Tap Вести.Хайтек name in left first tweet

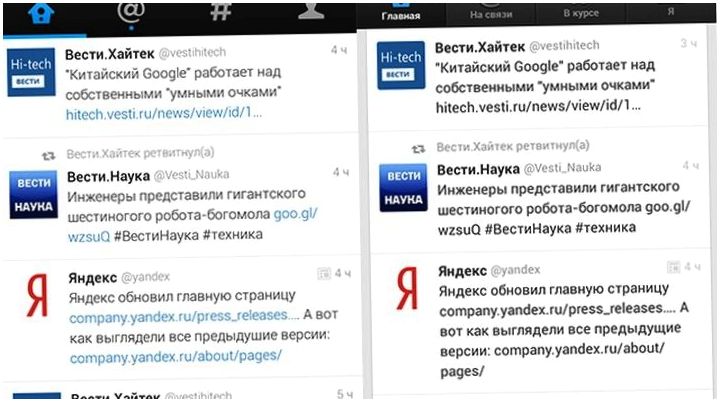pyautogui.click(x=109, y=54)
